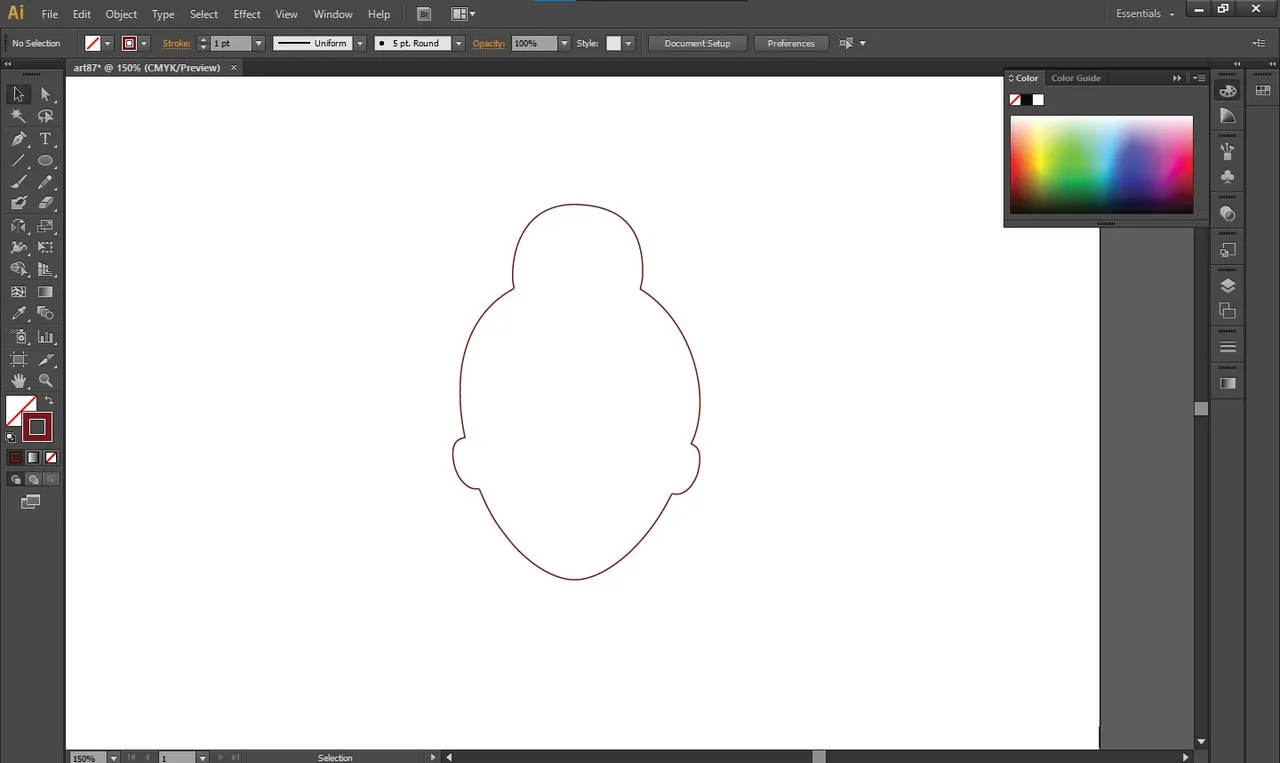Change screen mode at toolbox bottom
This screenshot has width=1280, height=763.
coord(30,501)
